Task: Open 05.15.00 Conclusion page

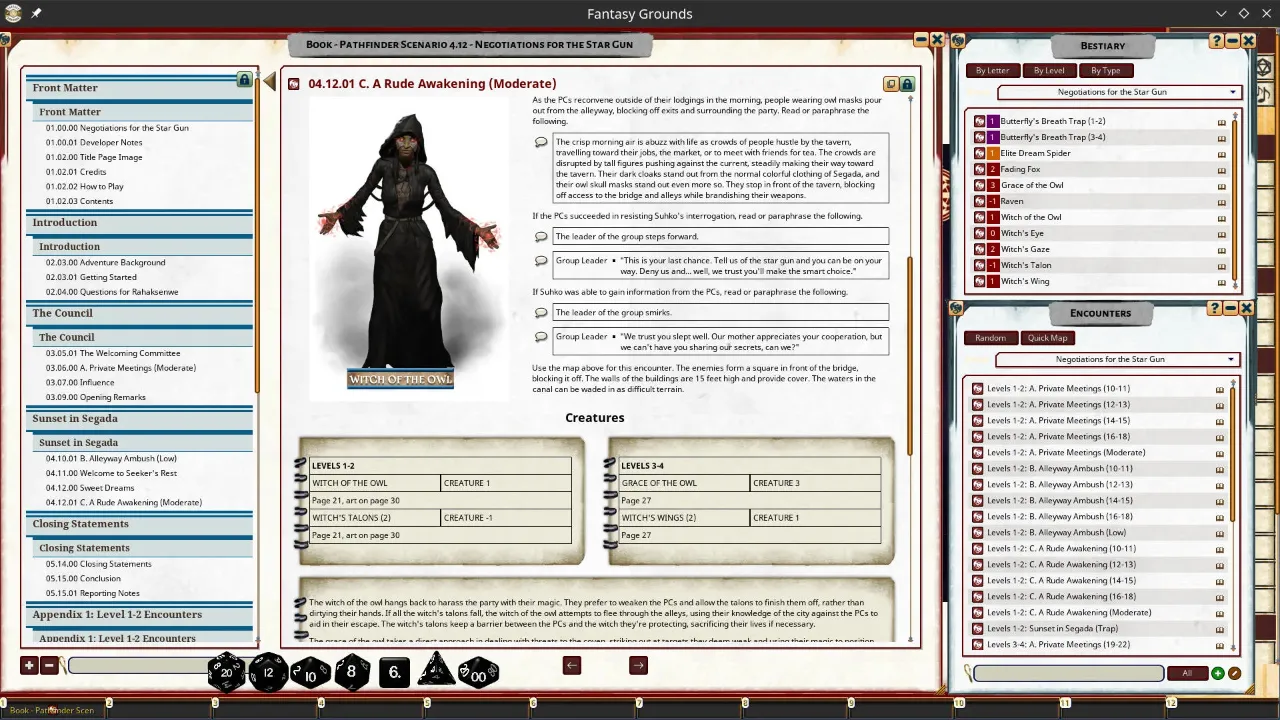Action: [x=83, y=578]
